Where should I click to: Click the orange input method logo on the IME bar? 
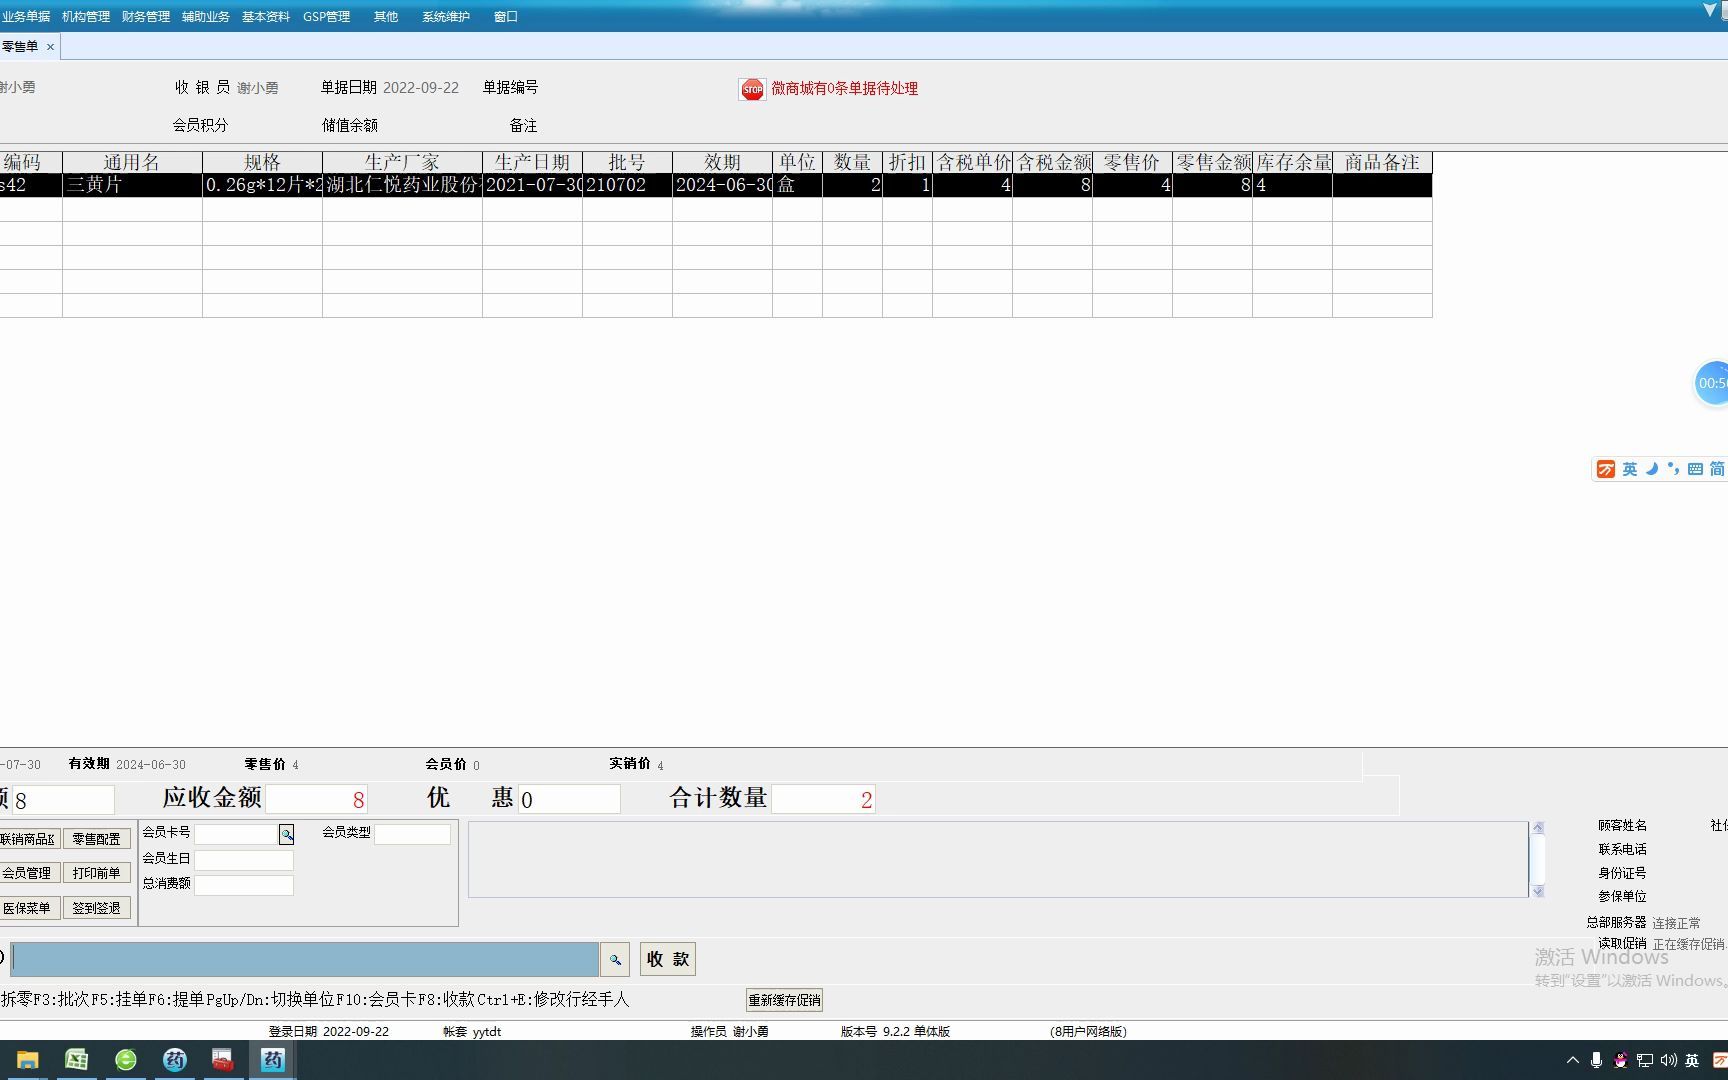1605,469
